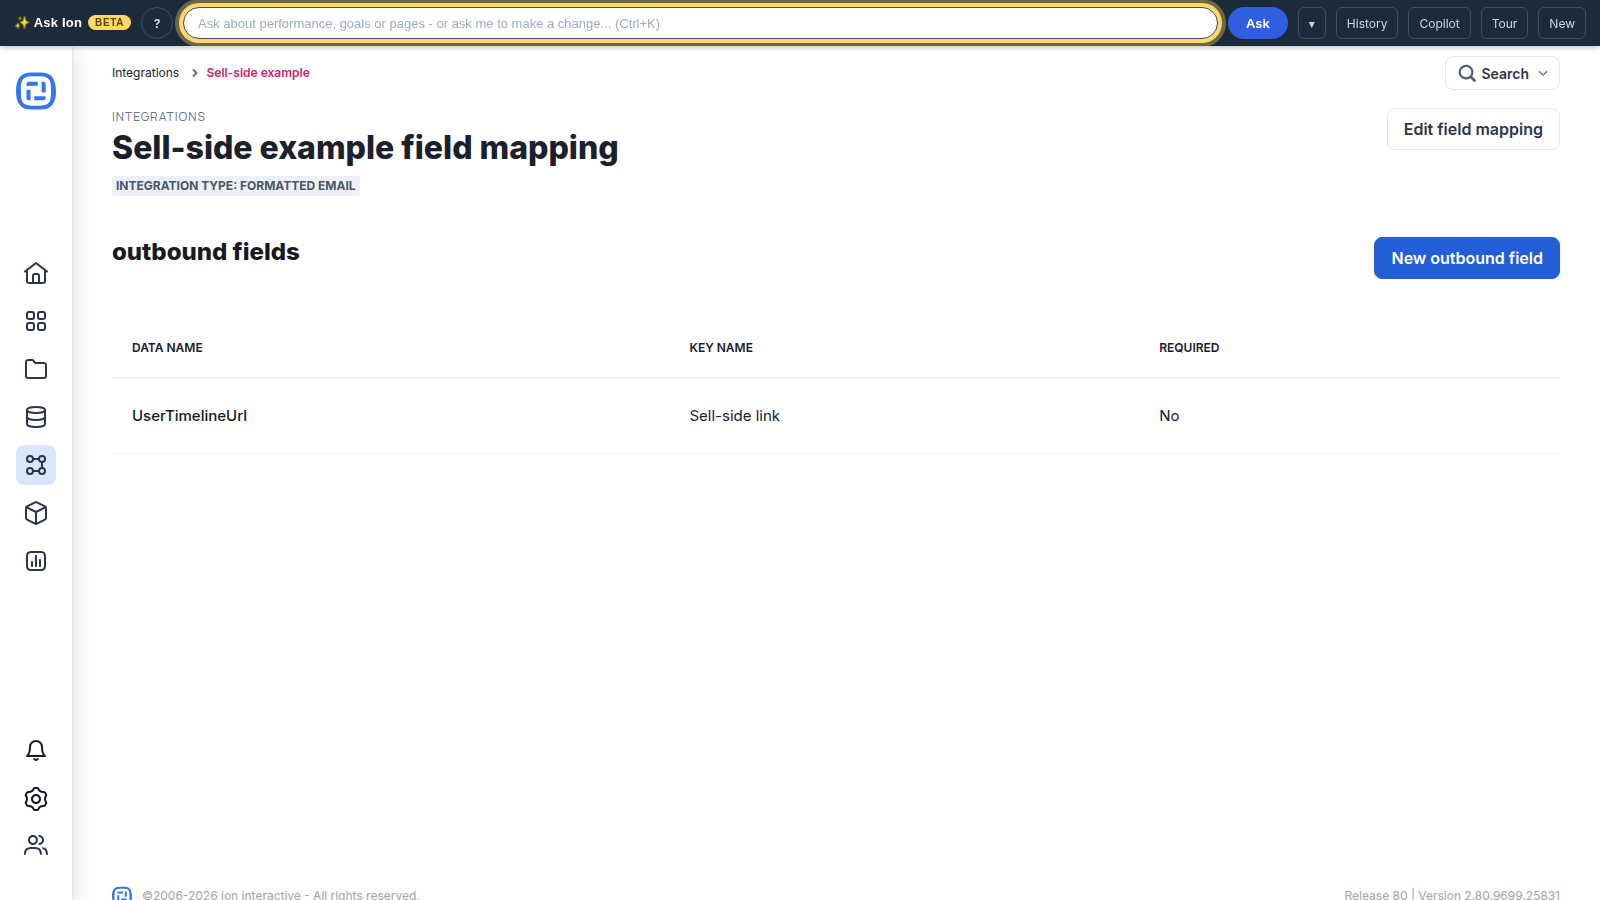1600x900 pixels.
Task: Open the Search dropdown
Action: click(x=1502, y=73)
